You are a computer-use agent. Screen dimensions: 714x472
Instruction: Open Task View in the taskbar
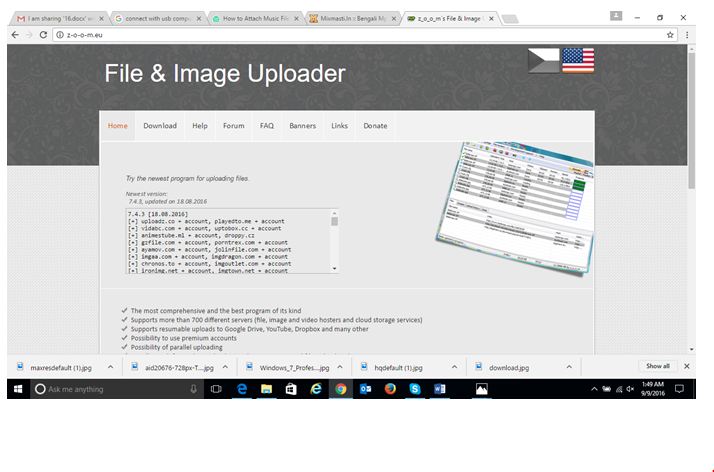(216, 389)
